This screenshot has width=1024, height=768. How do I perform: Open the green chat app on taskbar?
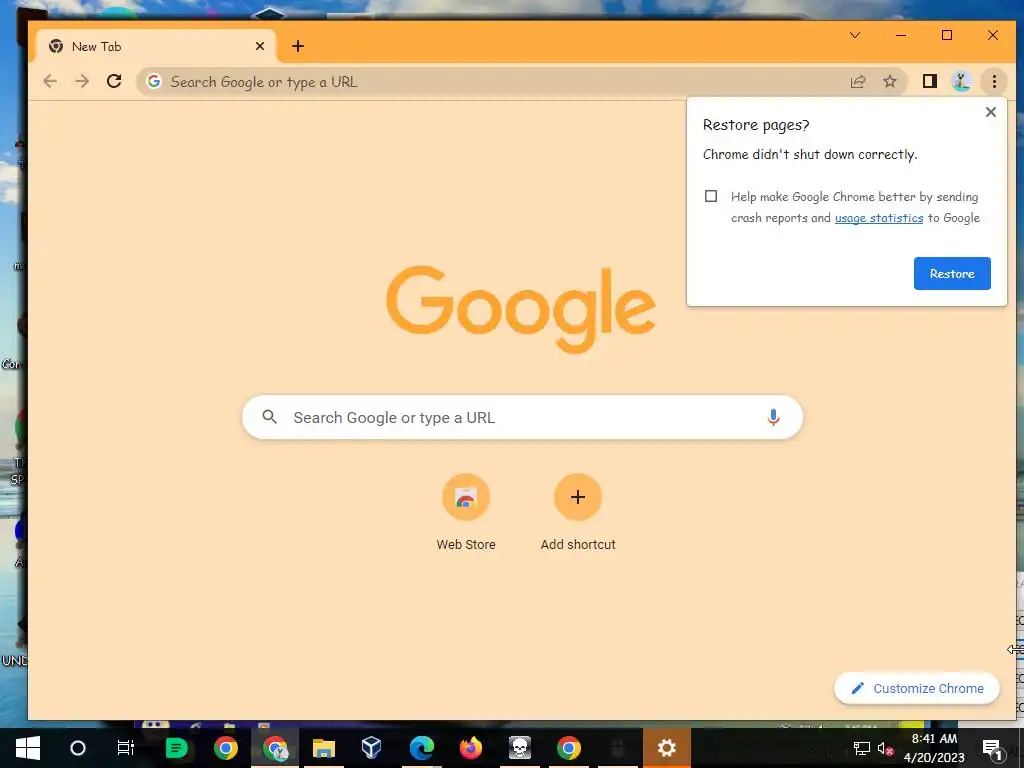(176, 748)
